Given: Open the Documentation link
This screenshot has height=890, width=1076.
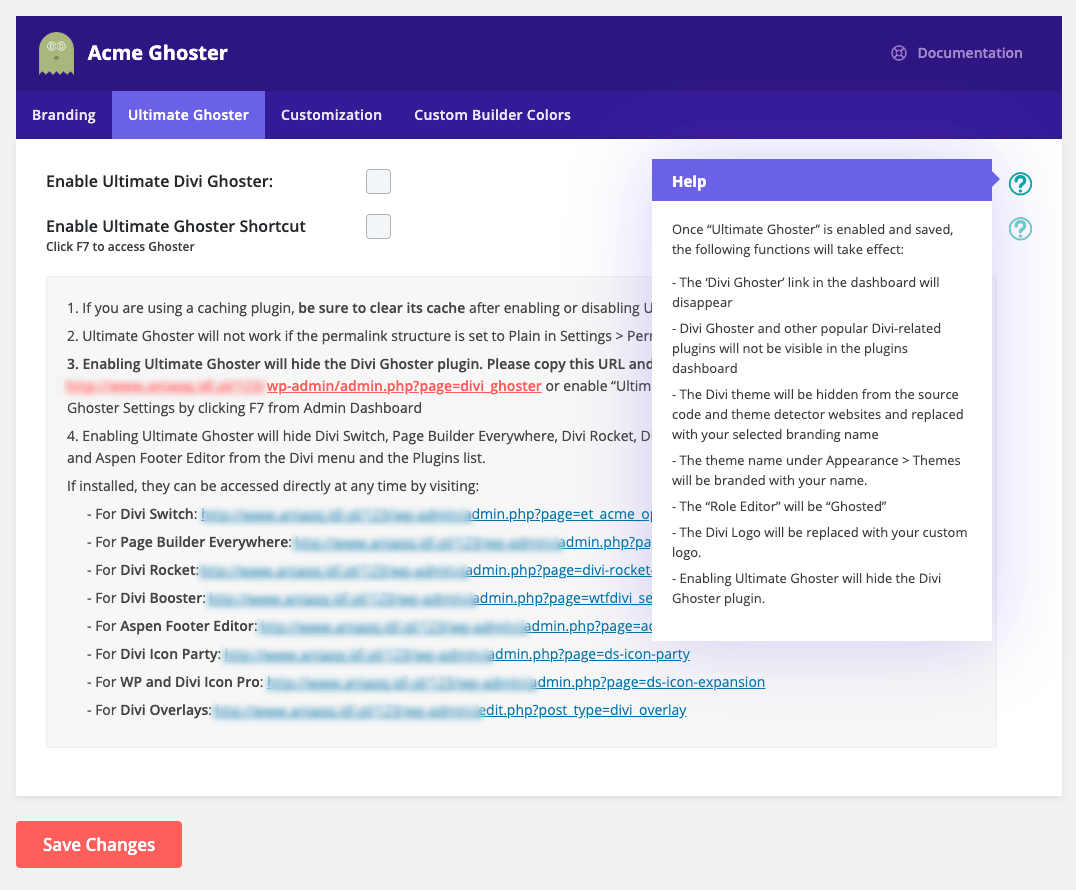Looking at the screenshot, I should click(957, 53).
